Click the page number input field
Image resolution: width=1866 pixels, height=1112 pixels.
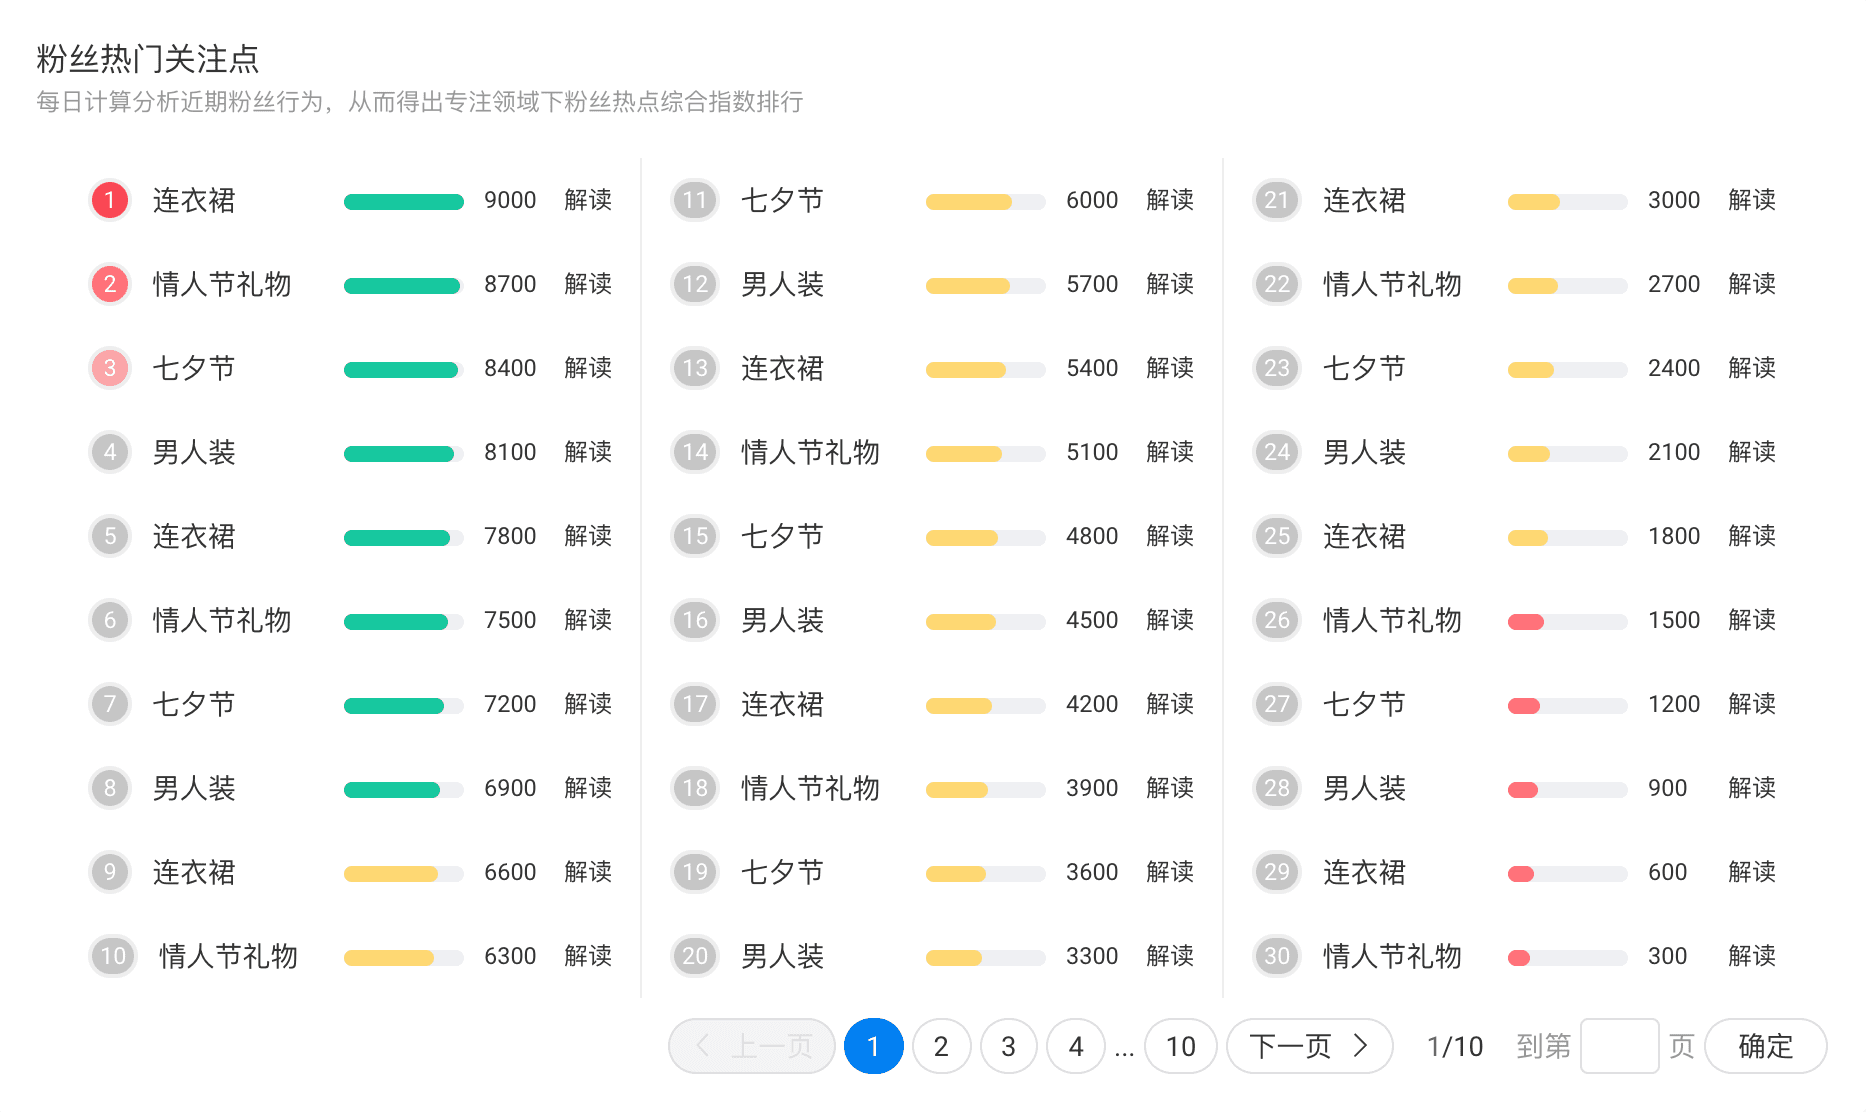pyautogui.click(x=1619, y=1046)
